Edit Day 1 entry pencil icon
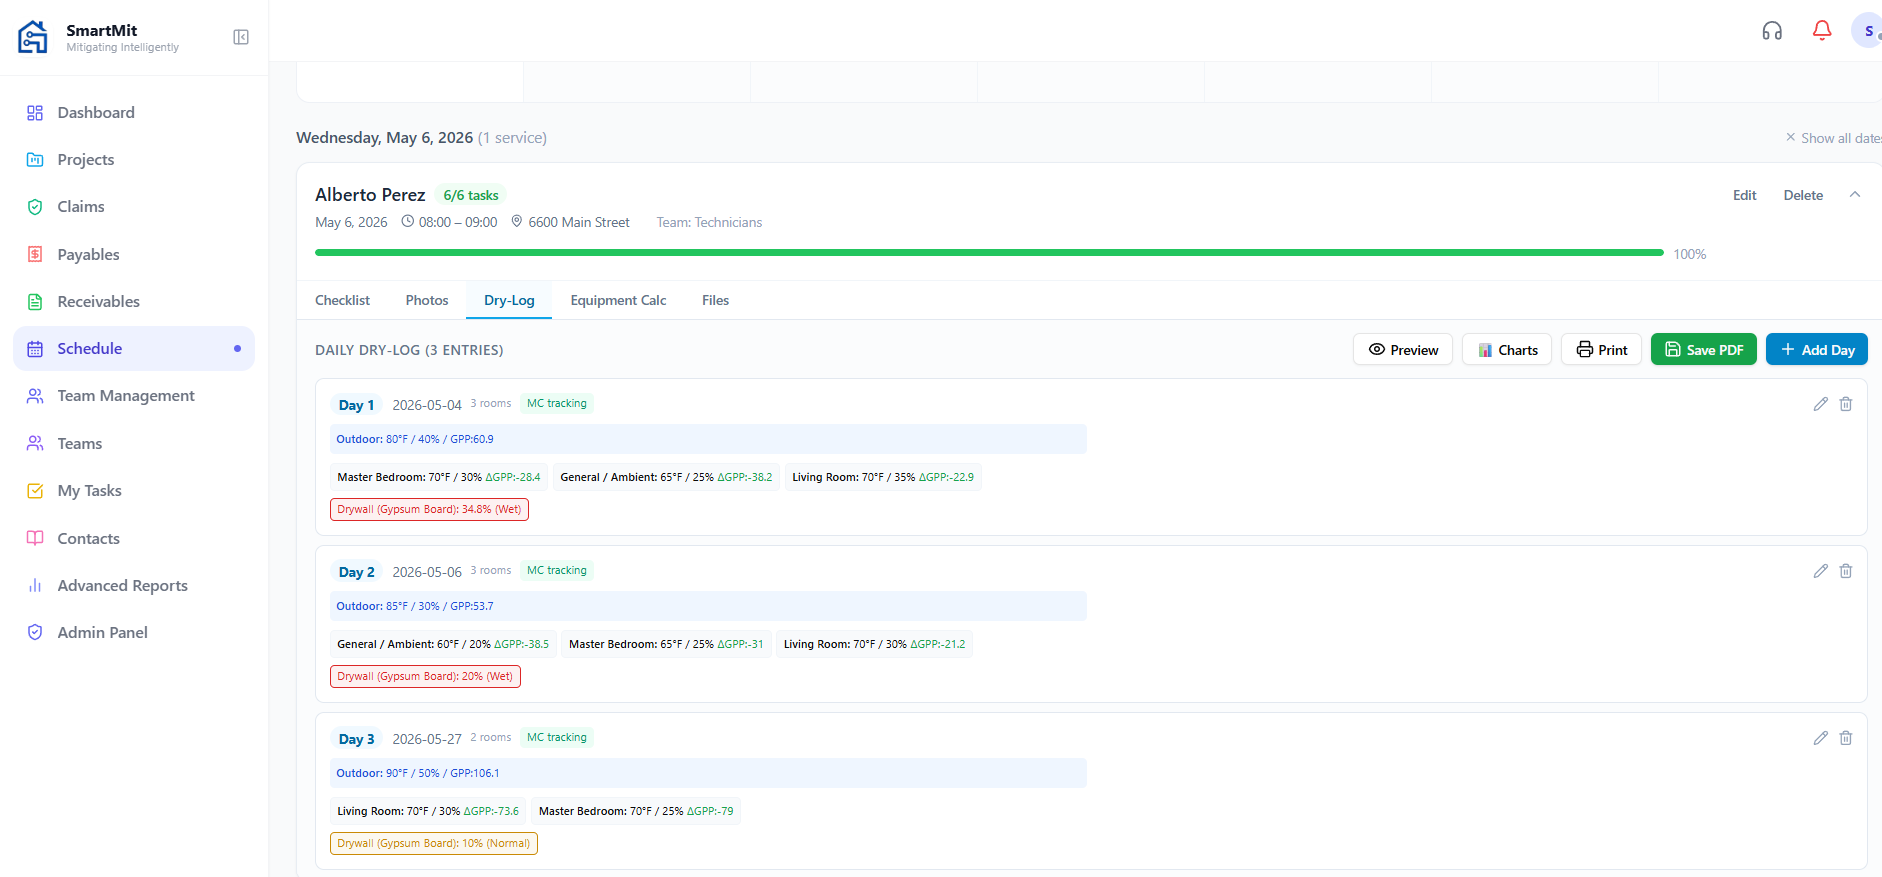 [1820, 404]
